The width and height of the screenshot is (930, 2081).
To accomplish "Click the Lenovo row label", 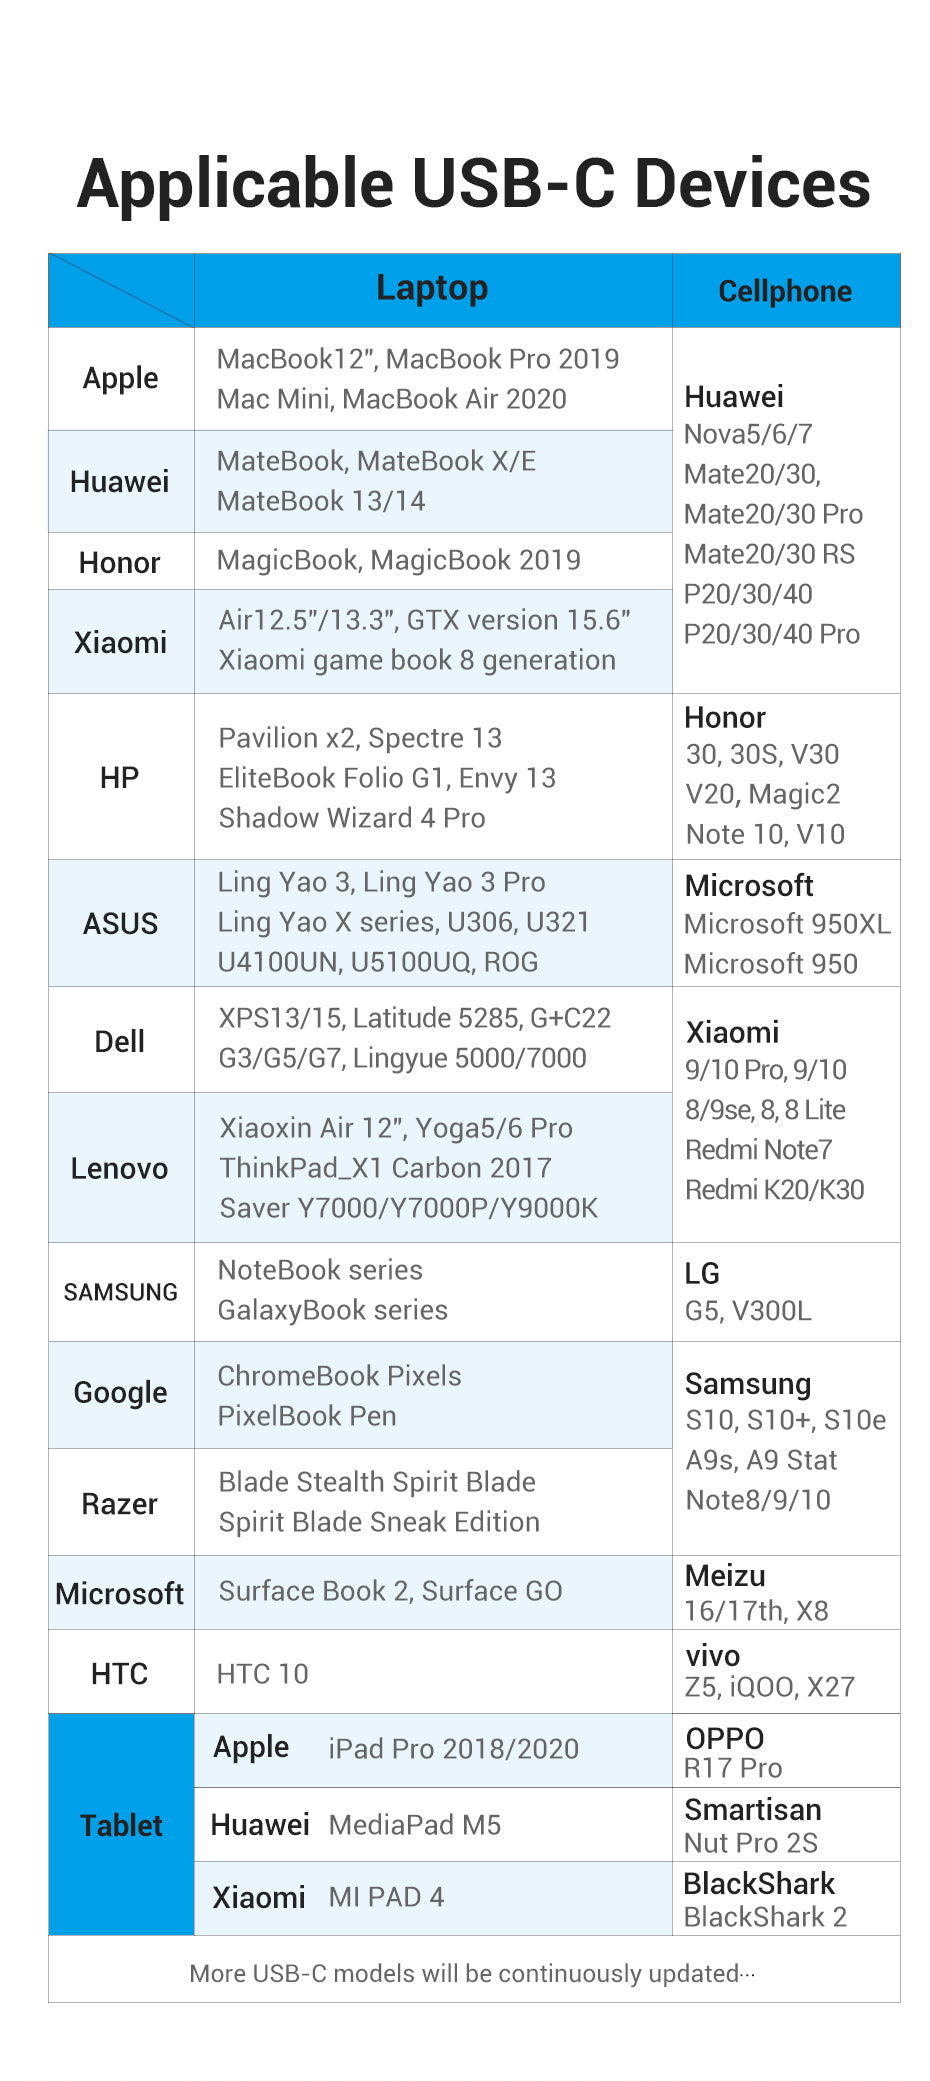I will point(120,1168).
